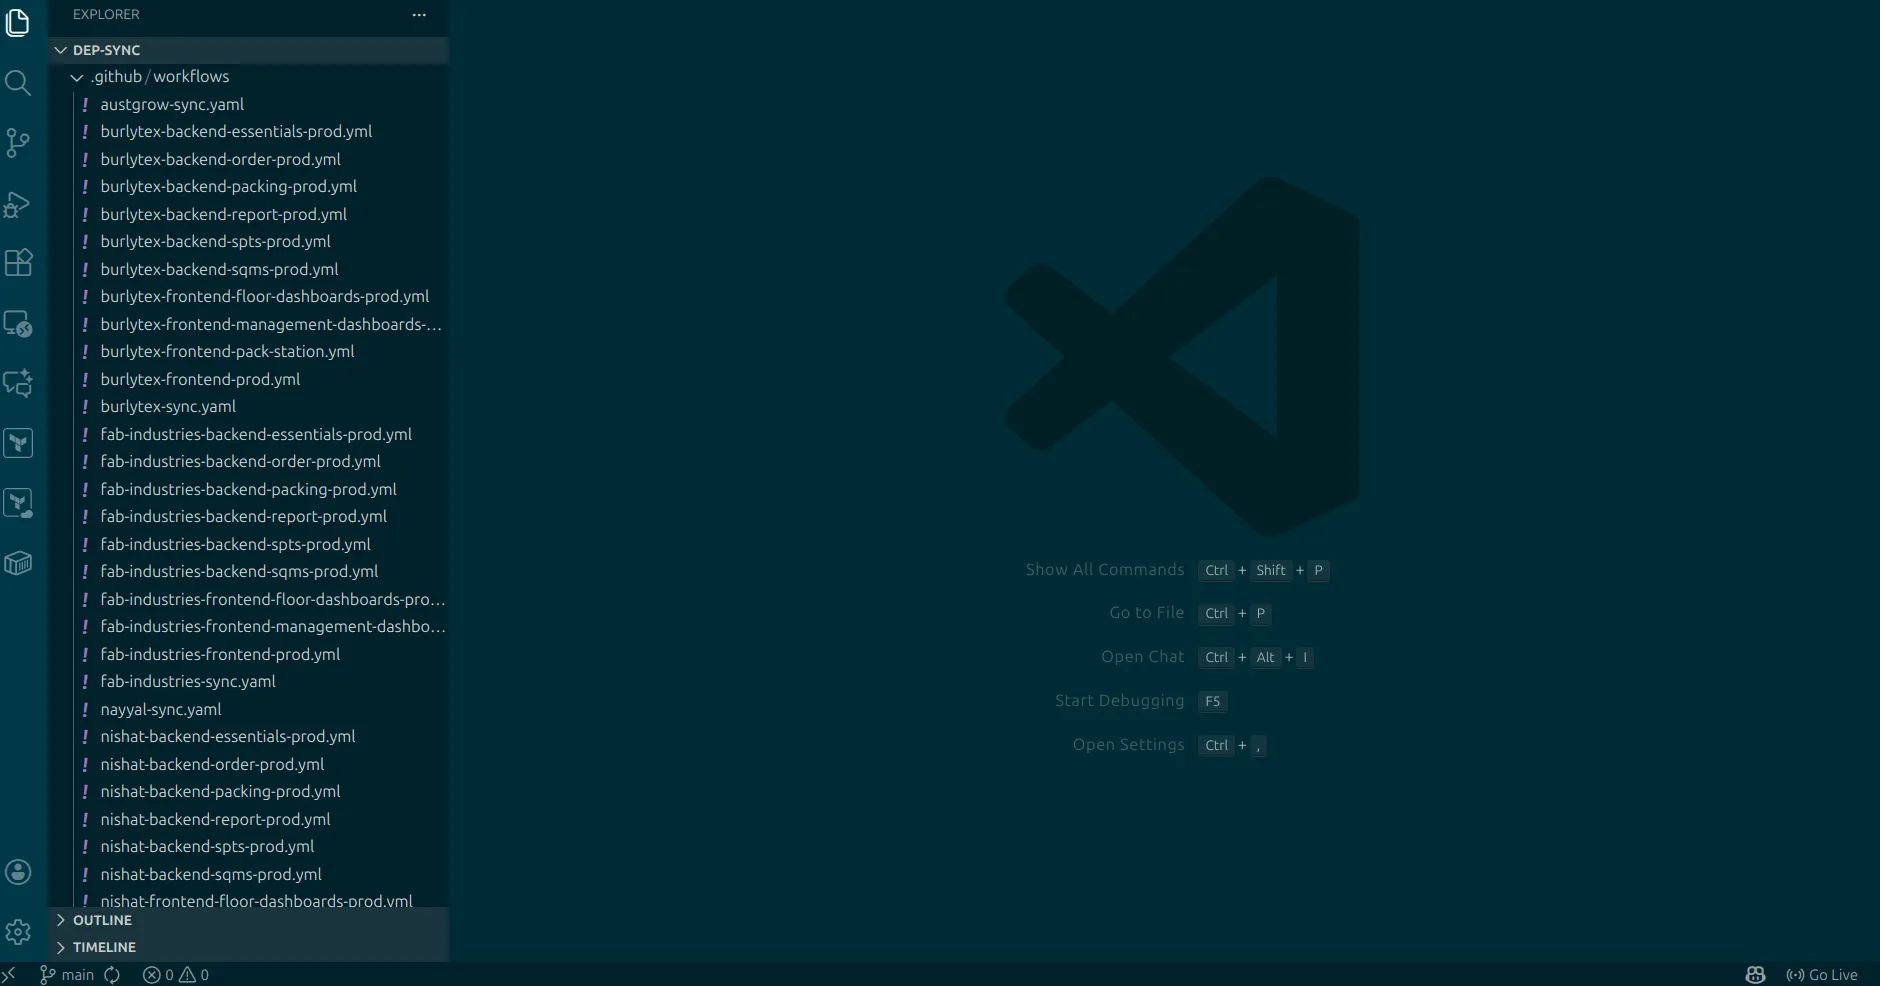Open the Search view in the activity bar
1880x986 pixels.
point(18,83)
